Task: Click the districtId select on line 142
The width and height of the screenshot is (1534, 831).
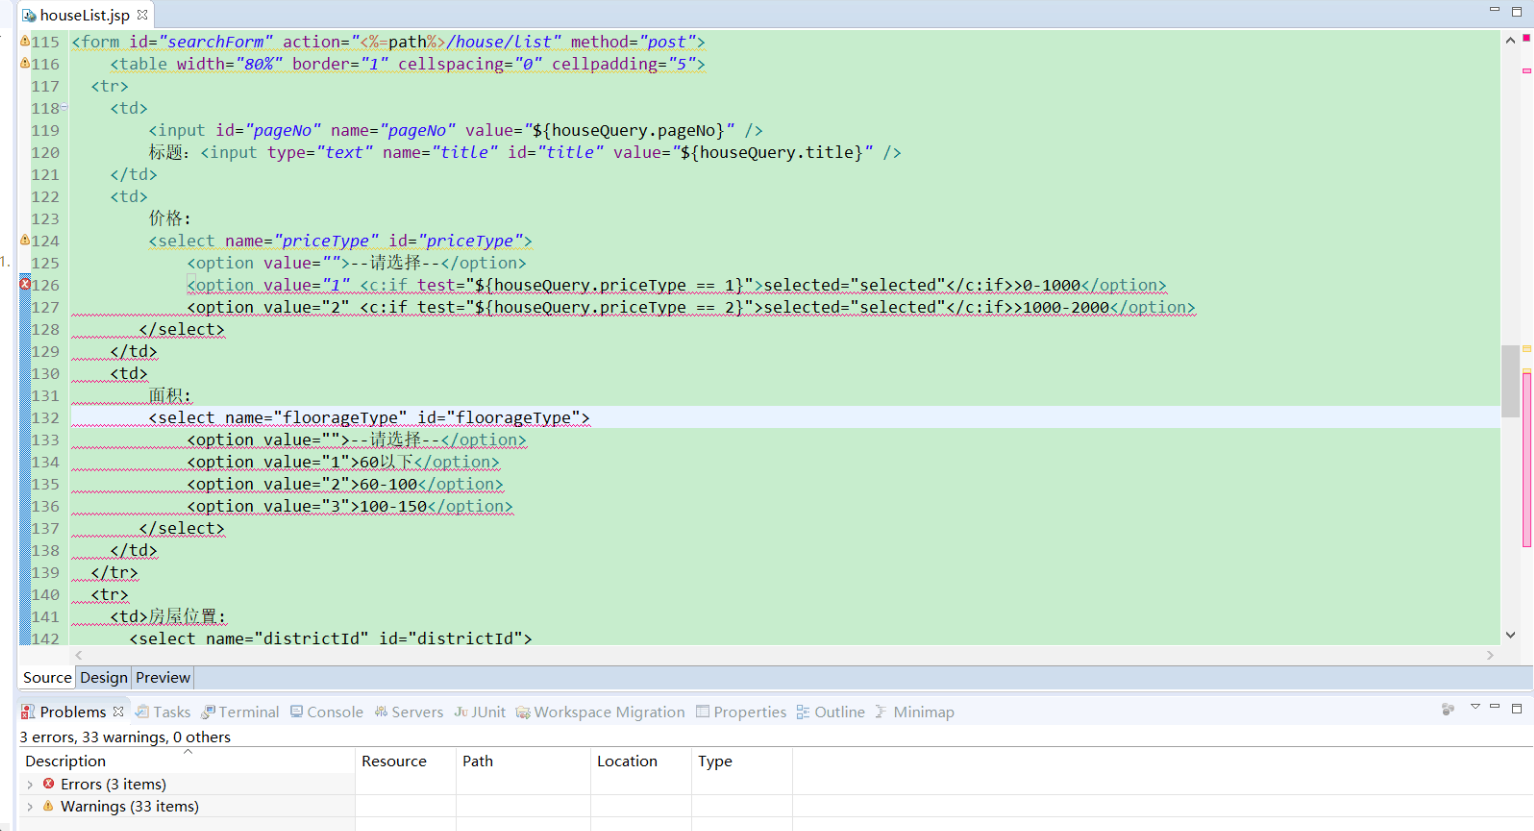Action: 331,638
